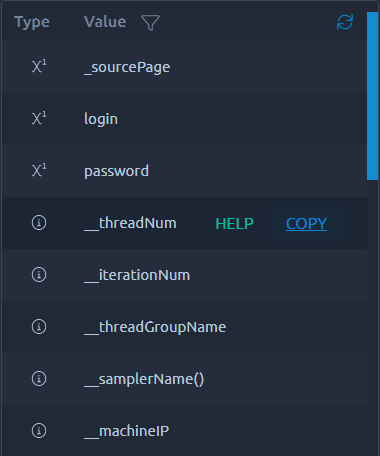
Task: Click variable type icon for password
Action: point(39,170)
